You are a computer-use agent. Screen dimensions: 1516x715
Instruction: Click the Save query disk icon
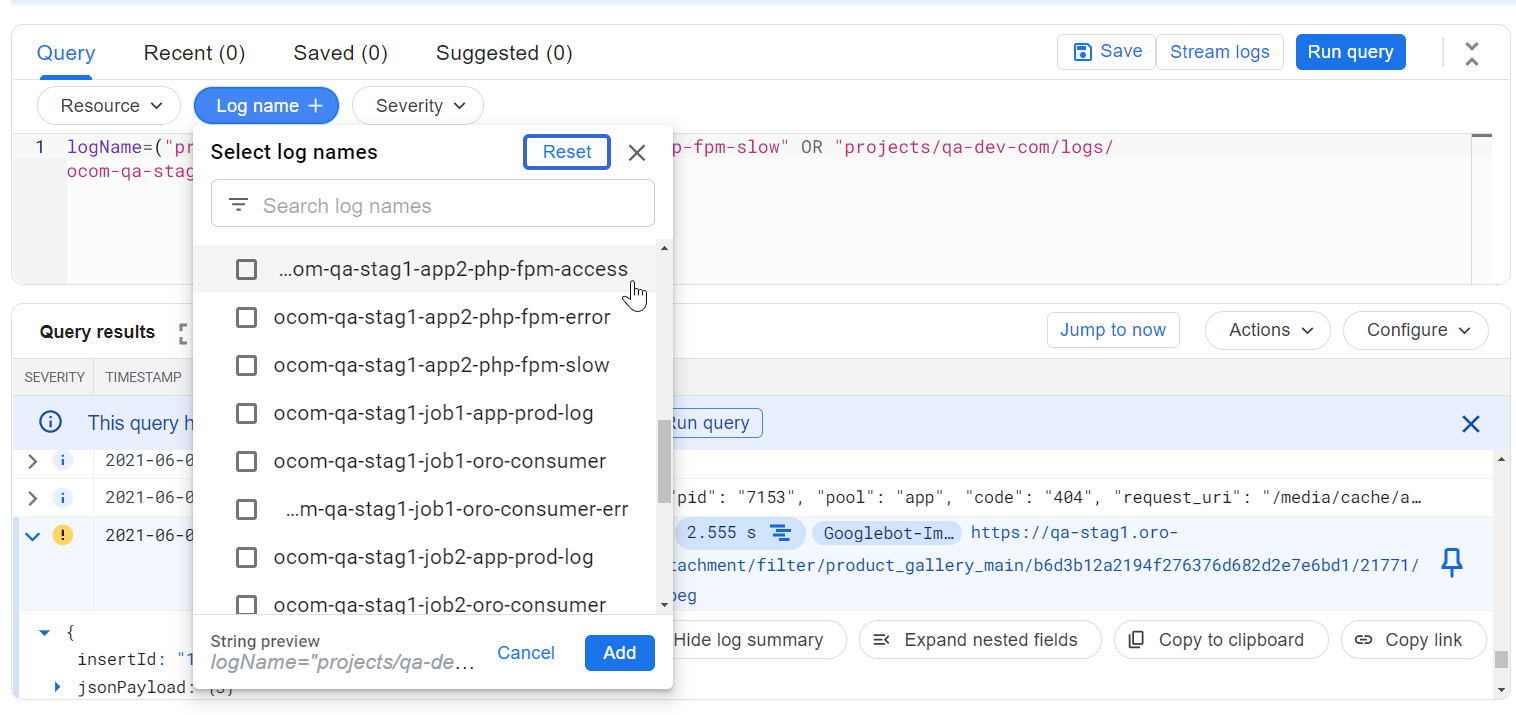click(1082, 52)
